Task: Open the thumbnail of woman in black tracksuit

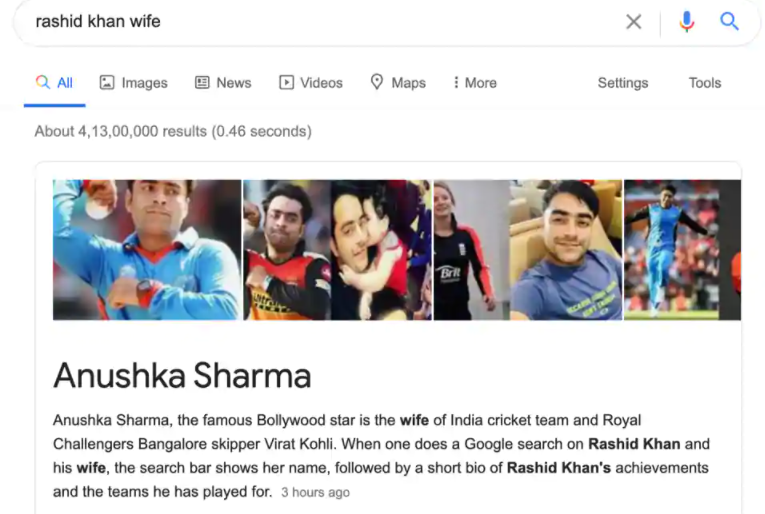Action: [x=471, y=250]
